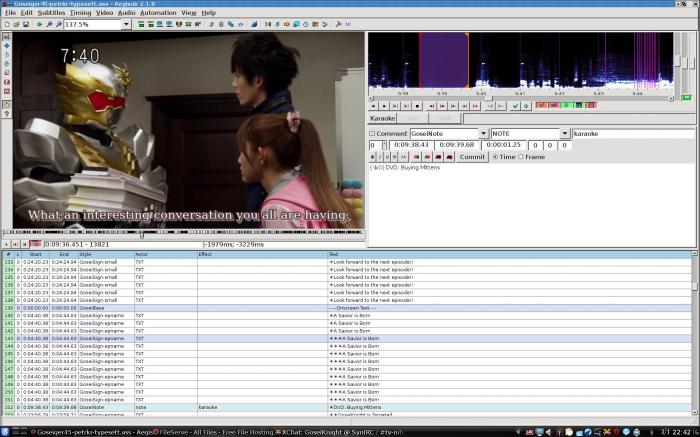Select the video Drag positioning tool
The width and height of the screenshot is (700, 437).
(7, 46)
